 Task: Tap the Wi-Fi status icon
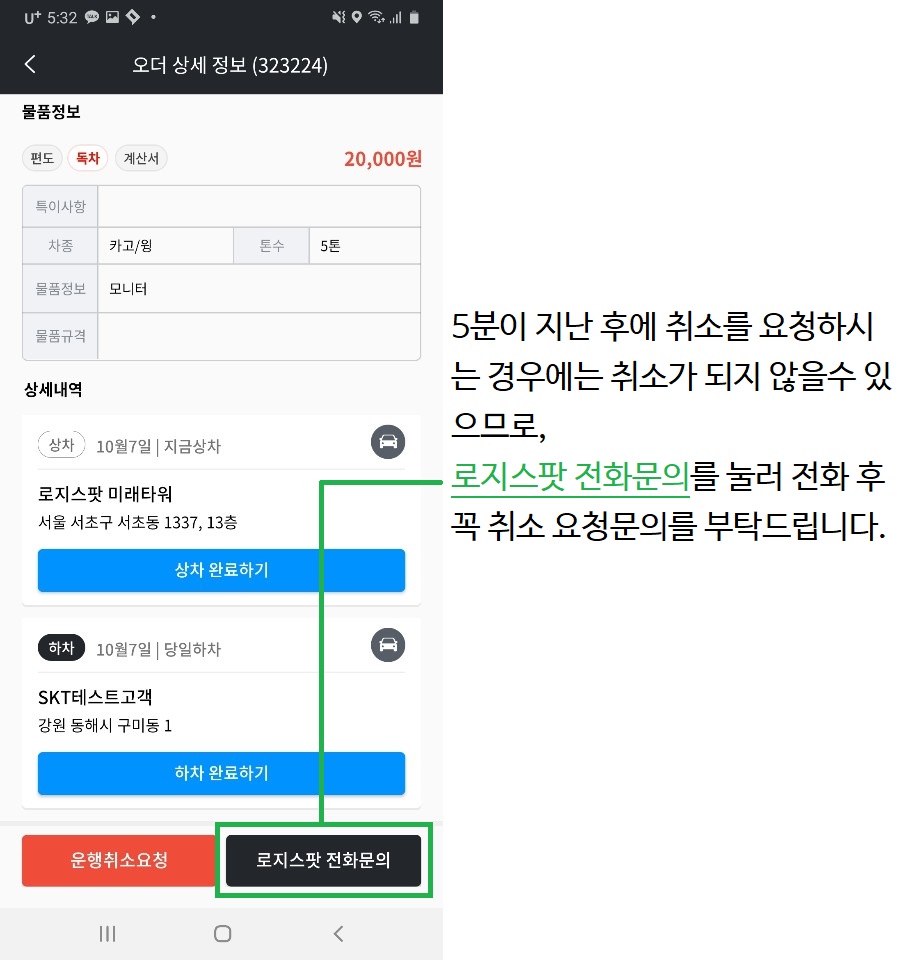tap(376, 17)
